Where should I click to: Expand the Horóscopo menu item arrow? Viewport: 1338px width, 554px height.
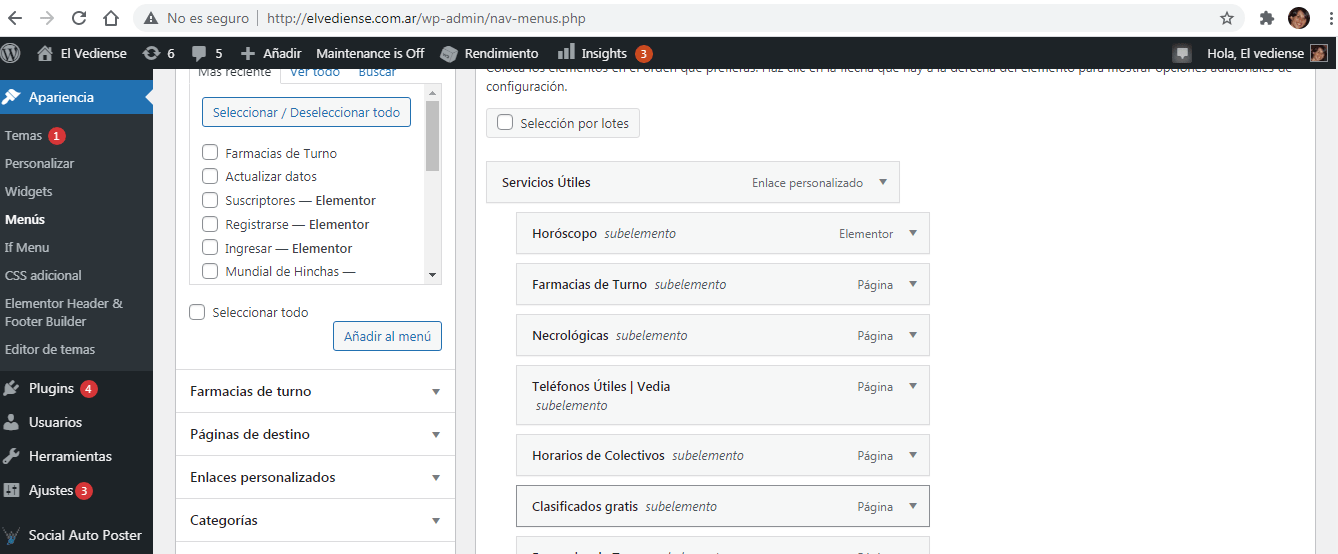click(912, 233)
